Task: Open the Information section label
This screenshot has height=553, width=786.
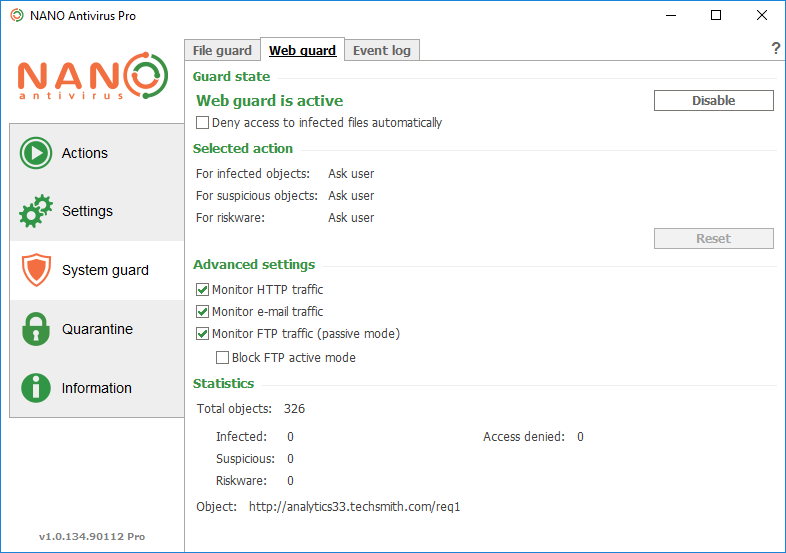Action: [x=97, y=388]
